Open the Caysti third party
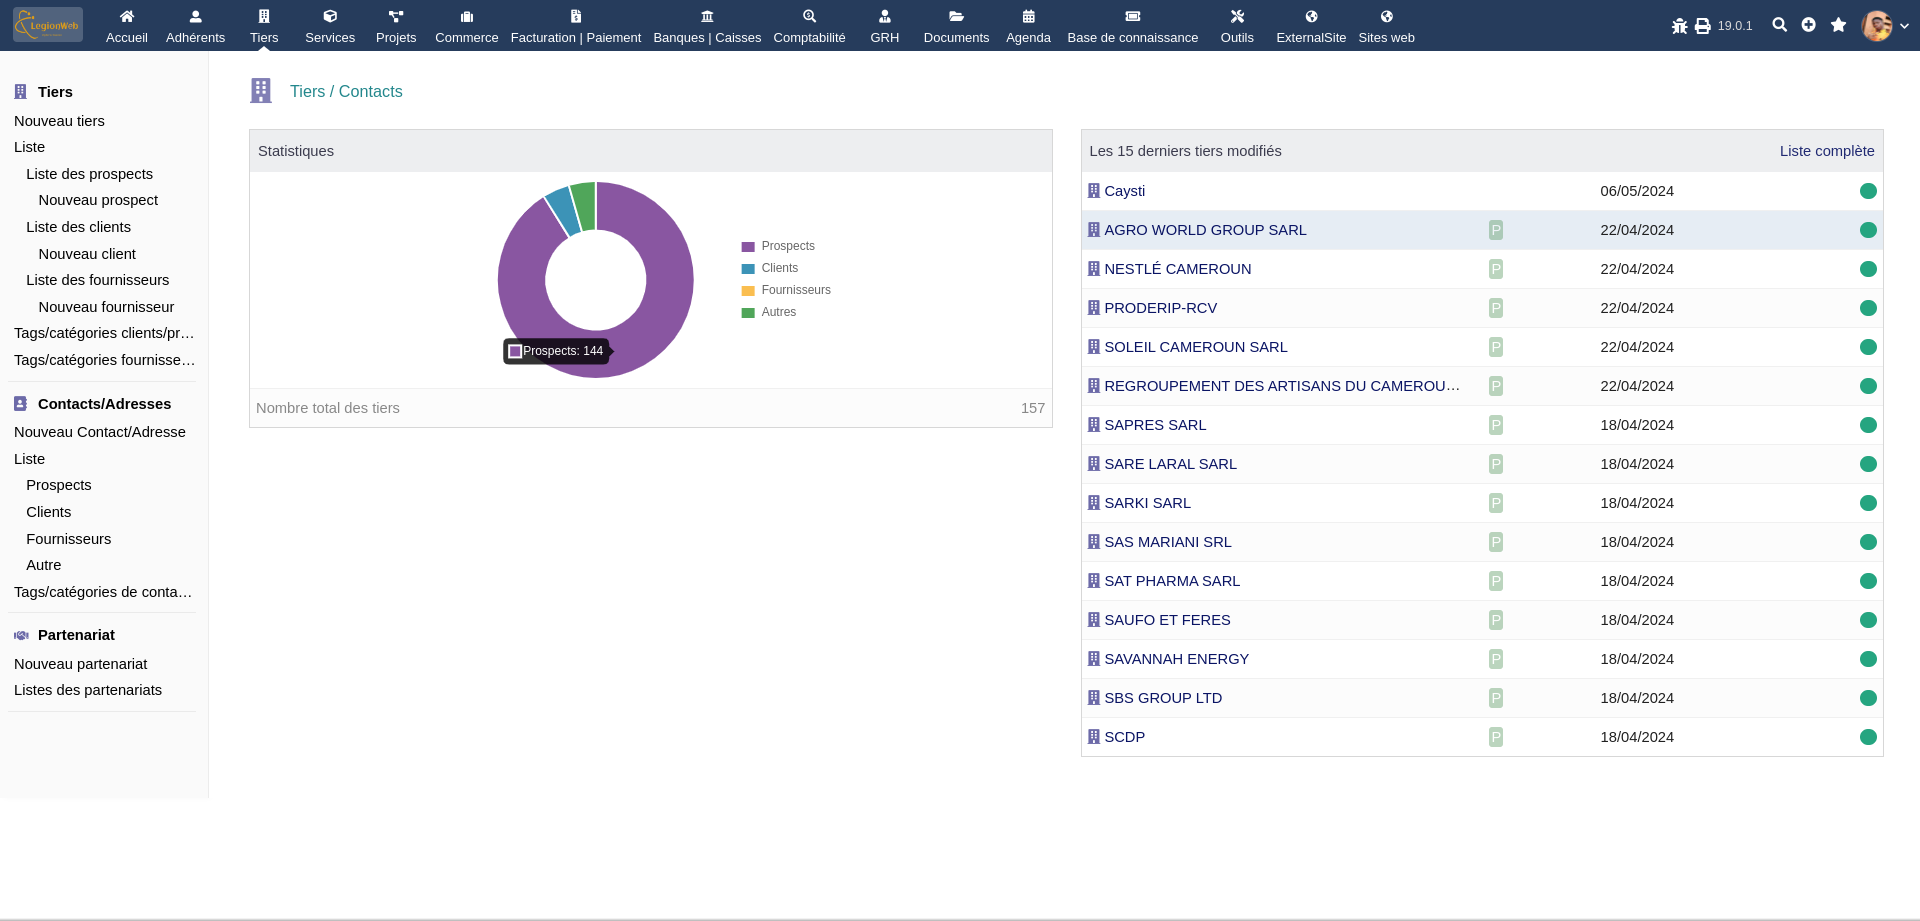Viewport: 1920px width, 921px height. point(1124,191)
